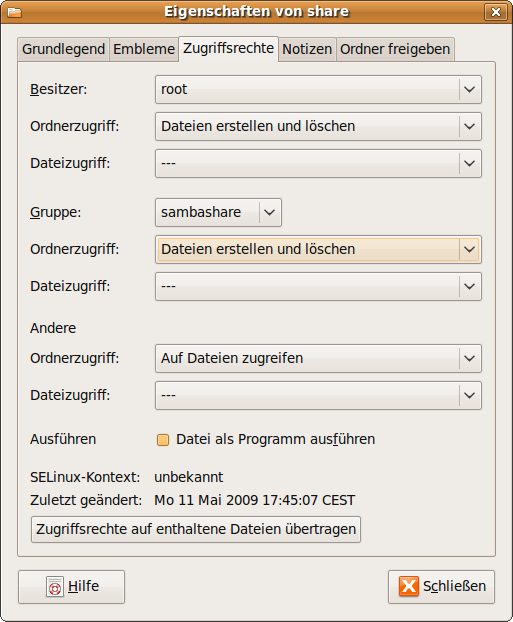The height and width of the screenshot is (622, 513).
Task: Expand the owner's Ordnerzugriff dropdown
Action: 318,127
